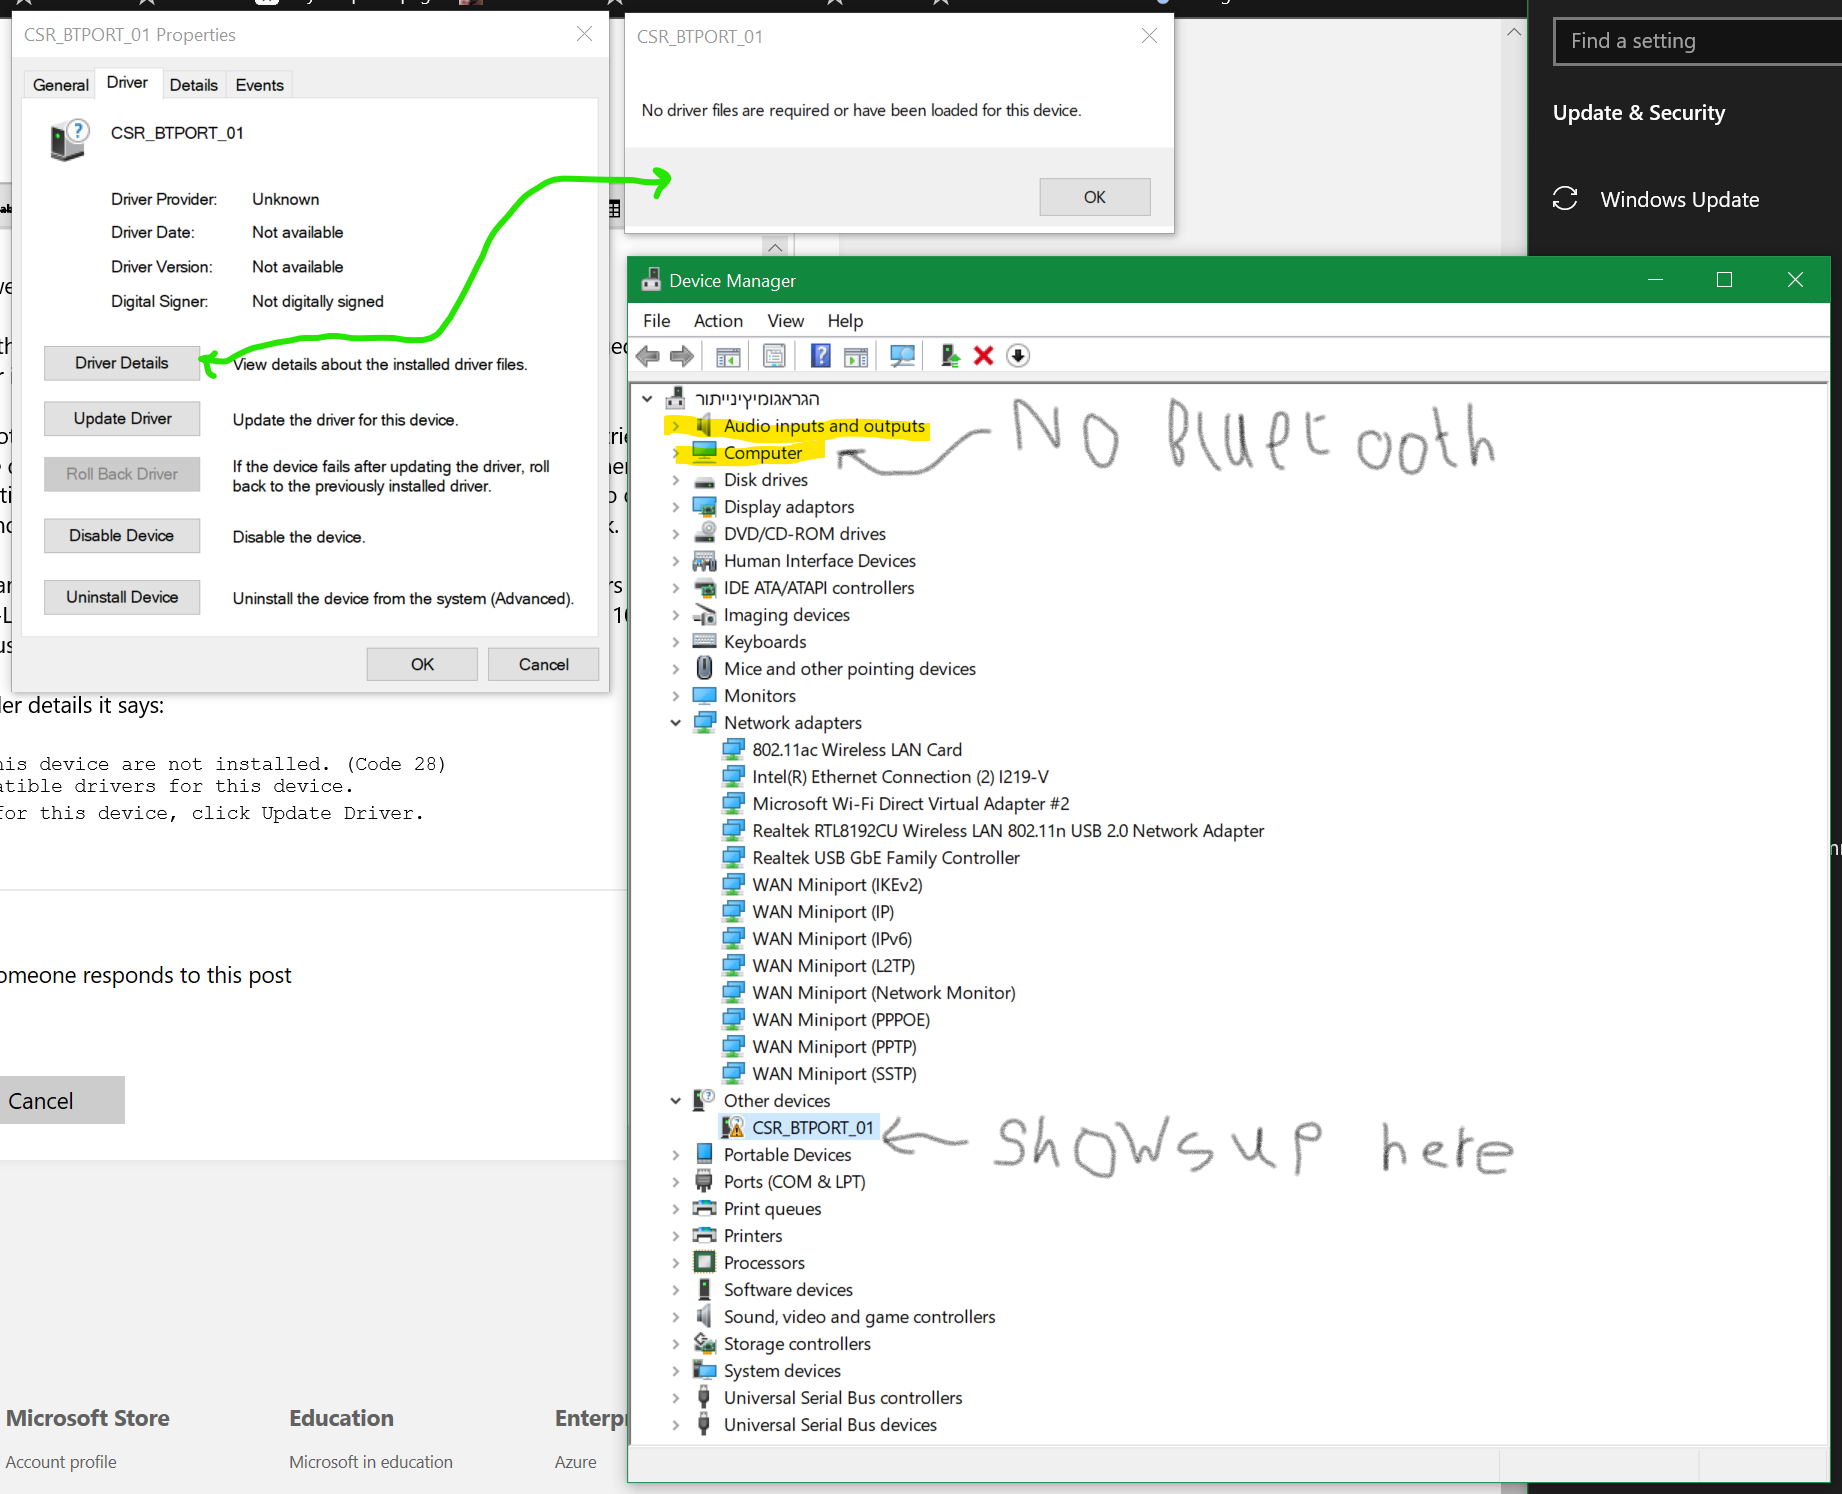Click the Forward arrow in Device Manager toolbar

click(x=682, y=356)
